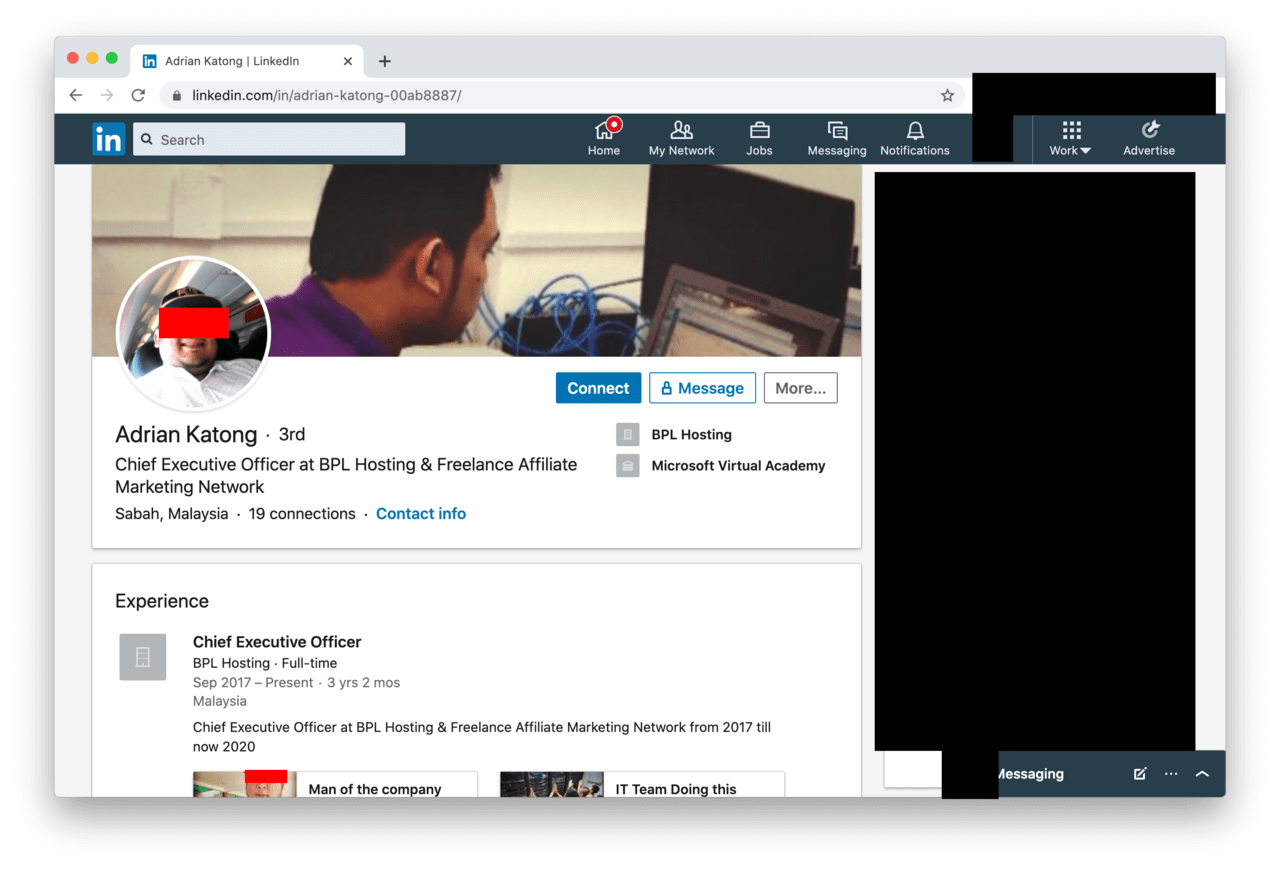Click the Experience section heading
1280x869 pixels.
(x=162, y=601)
